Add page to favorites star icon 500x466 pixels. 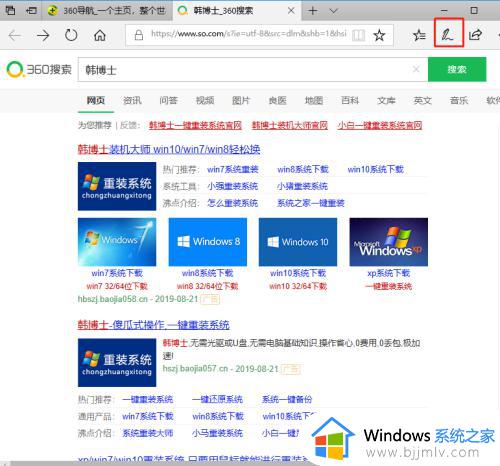(x=379, y=35)
